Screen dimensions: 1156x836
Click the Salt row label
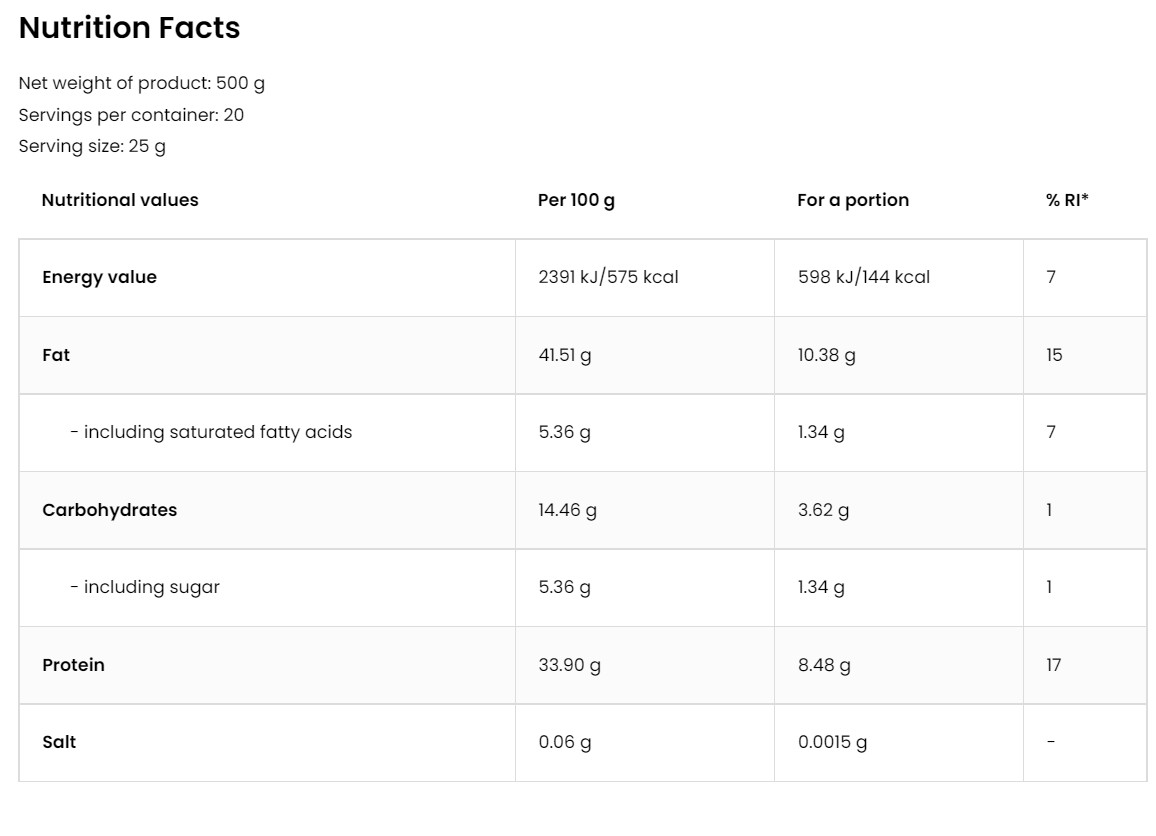pos(59,742)
